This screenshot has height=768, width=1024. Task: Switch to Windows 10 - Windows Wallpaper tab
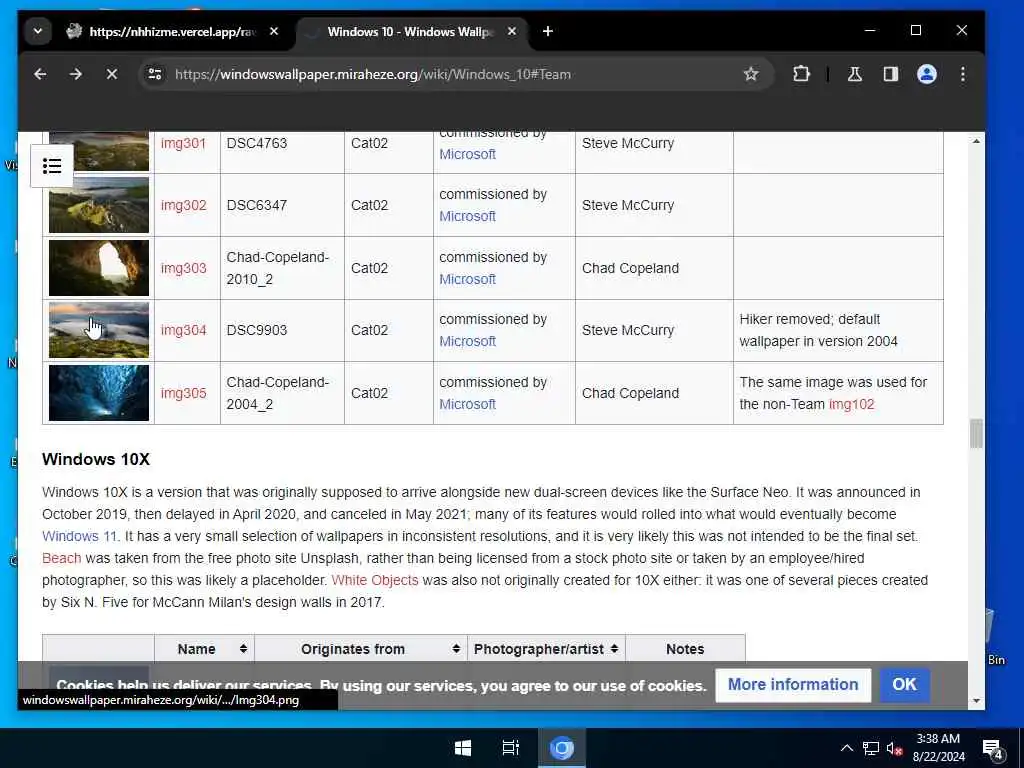[x=408, y=31]
